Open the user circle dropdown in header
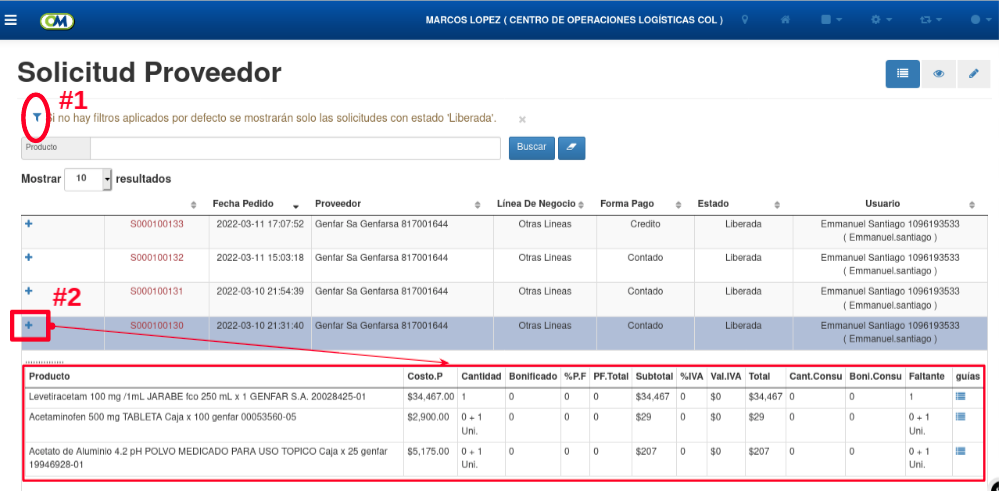 (x=981, y=20)
